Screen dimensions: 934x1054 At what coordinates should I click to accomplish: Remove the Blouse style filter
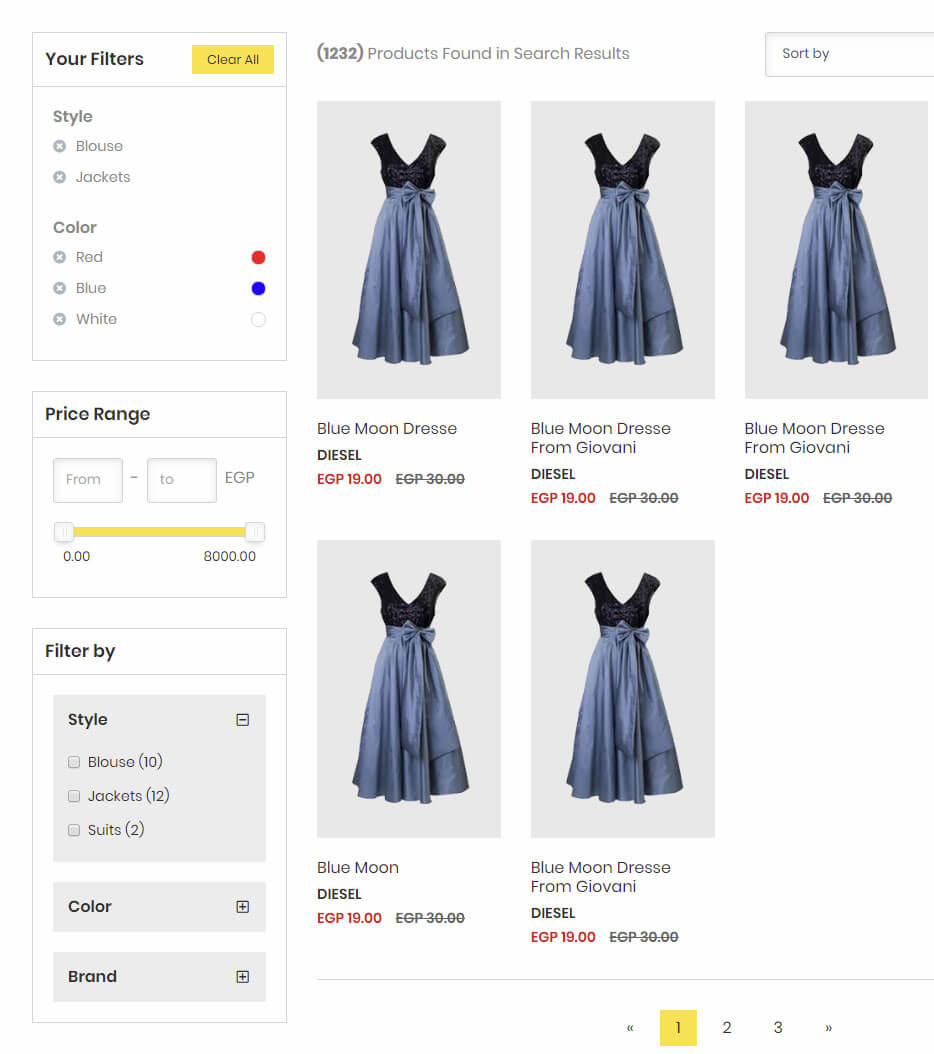pos(60,146)
